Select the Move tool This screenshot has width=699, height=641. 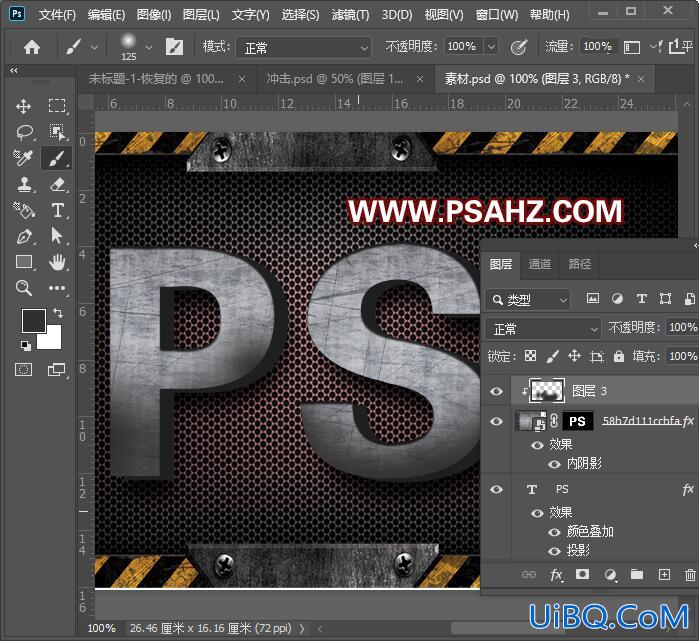click(23, 106)
